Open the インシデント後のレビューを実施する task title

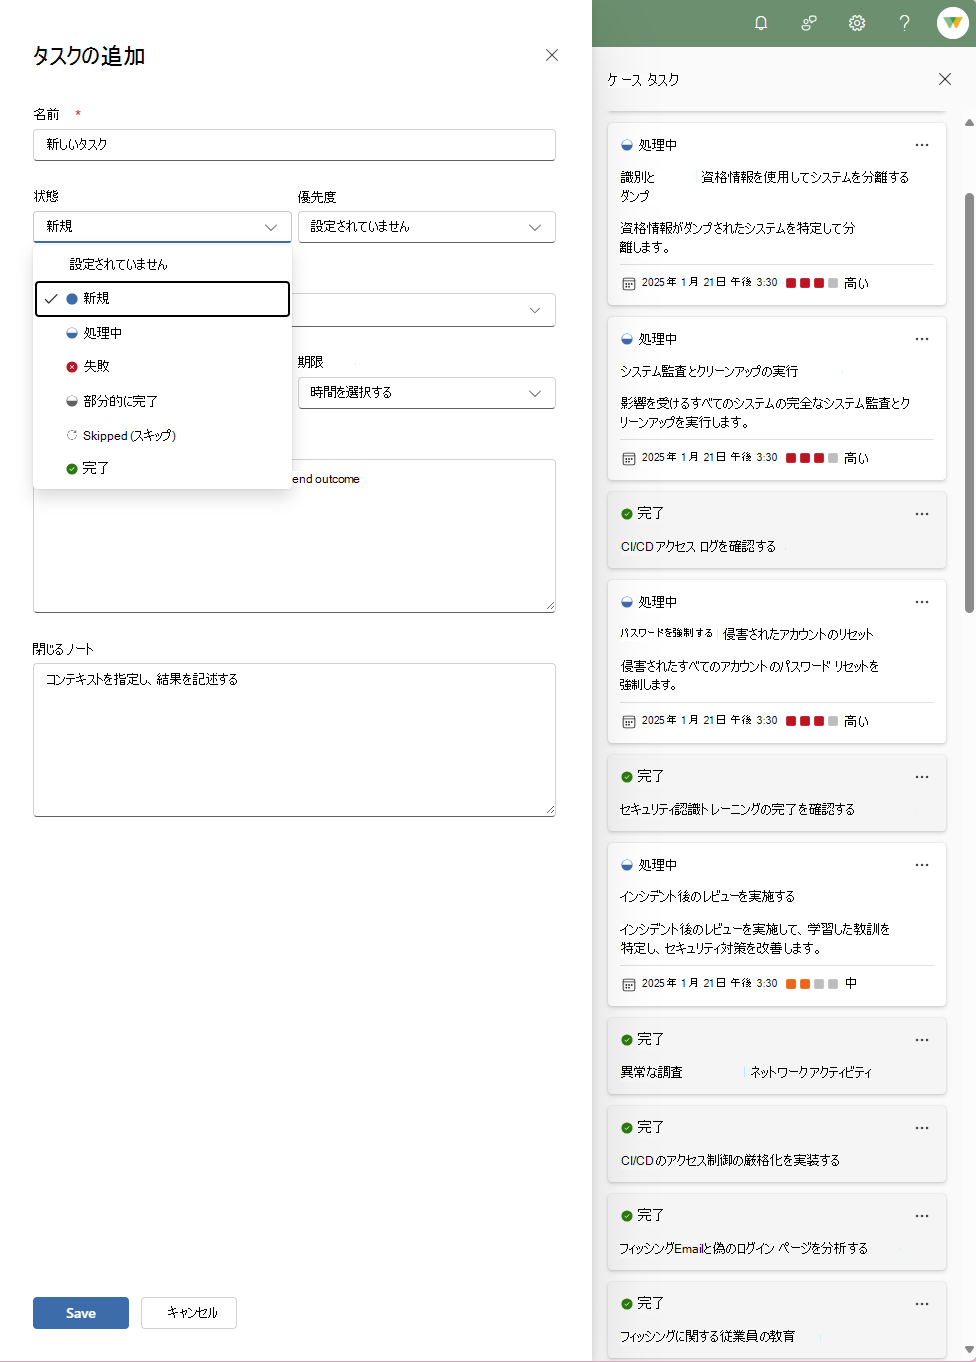[x=707, y=897]
